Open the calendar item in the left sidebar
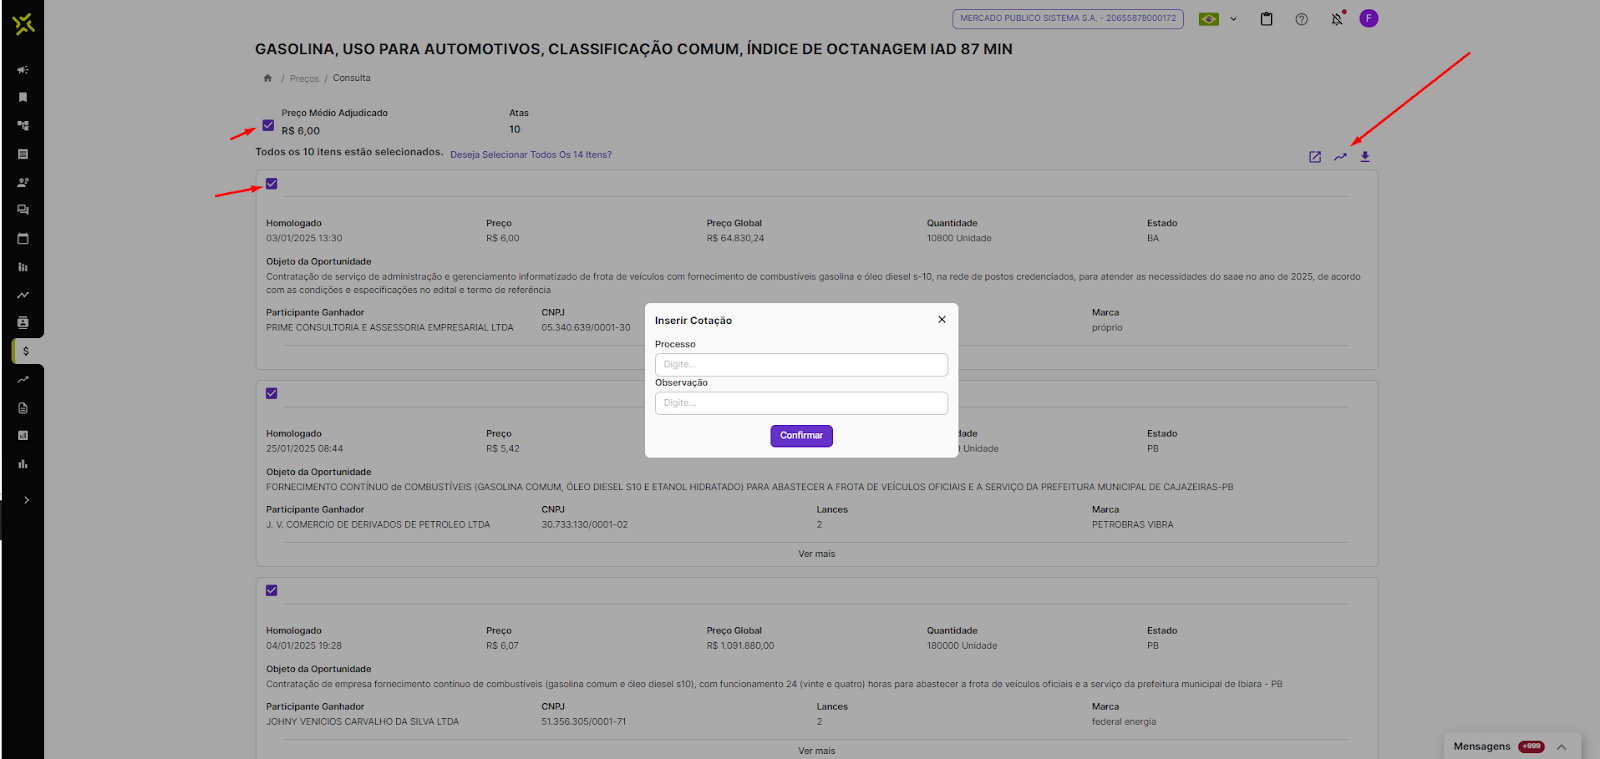1600x759 pixels. click(23, 239)
